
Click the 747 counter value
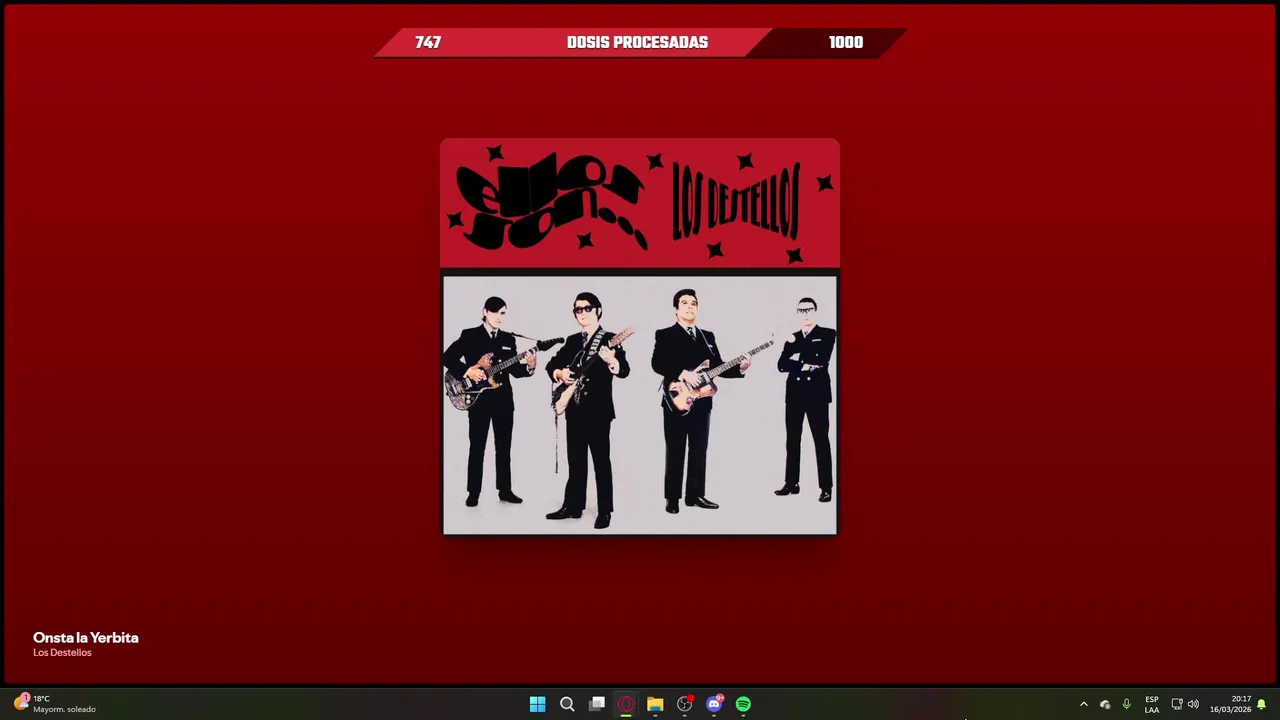tap(428, 43)
